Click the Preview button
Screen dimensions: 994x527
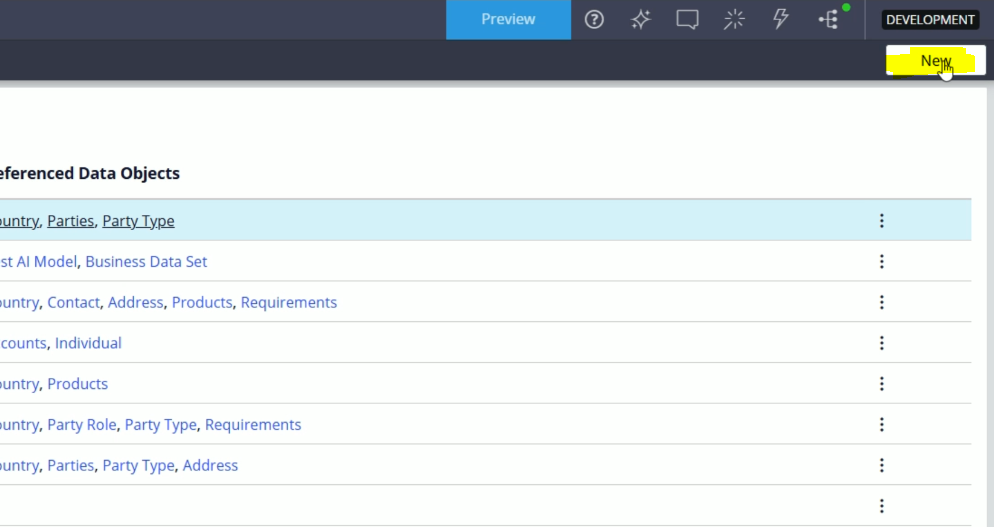[x=508, y=19]
